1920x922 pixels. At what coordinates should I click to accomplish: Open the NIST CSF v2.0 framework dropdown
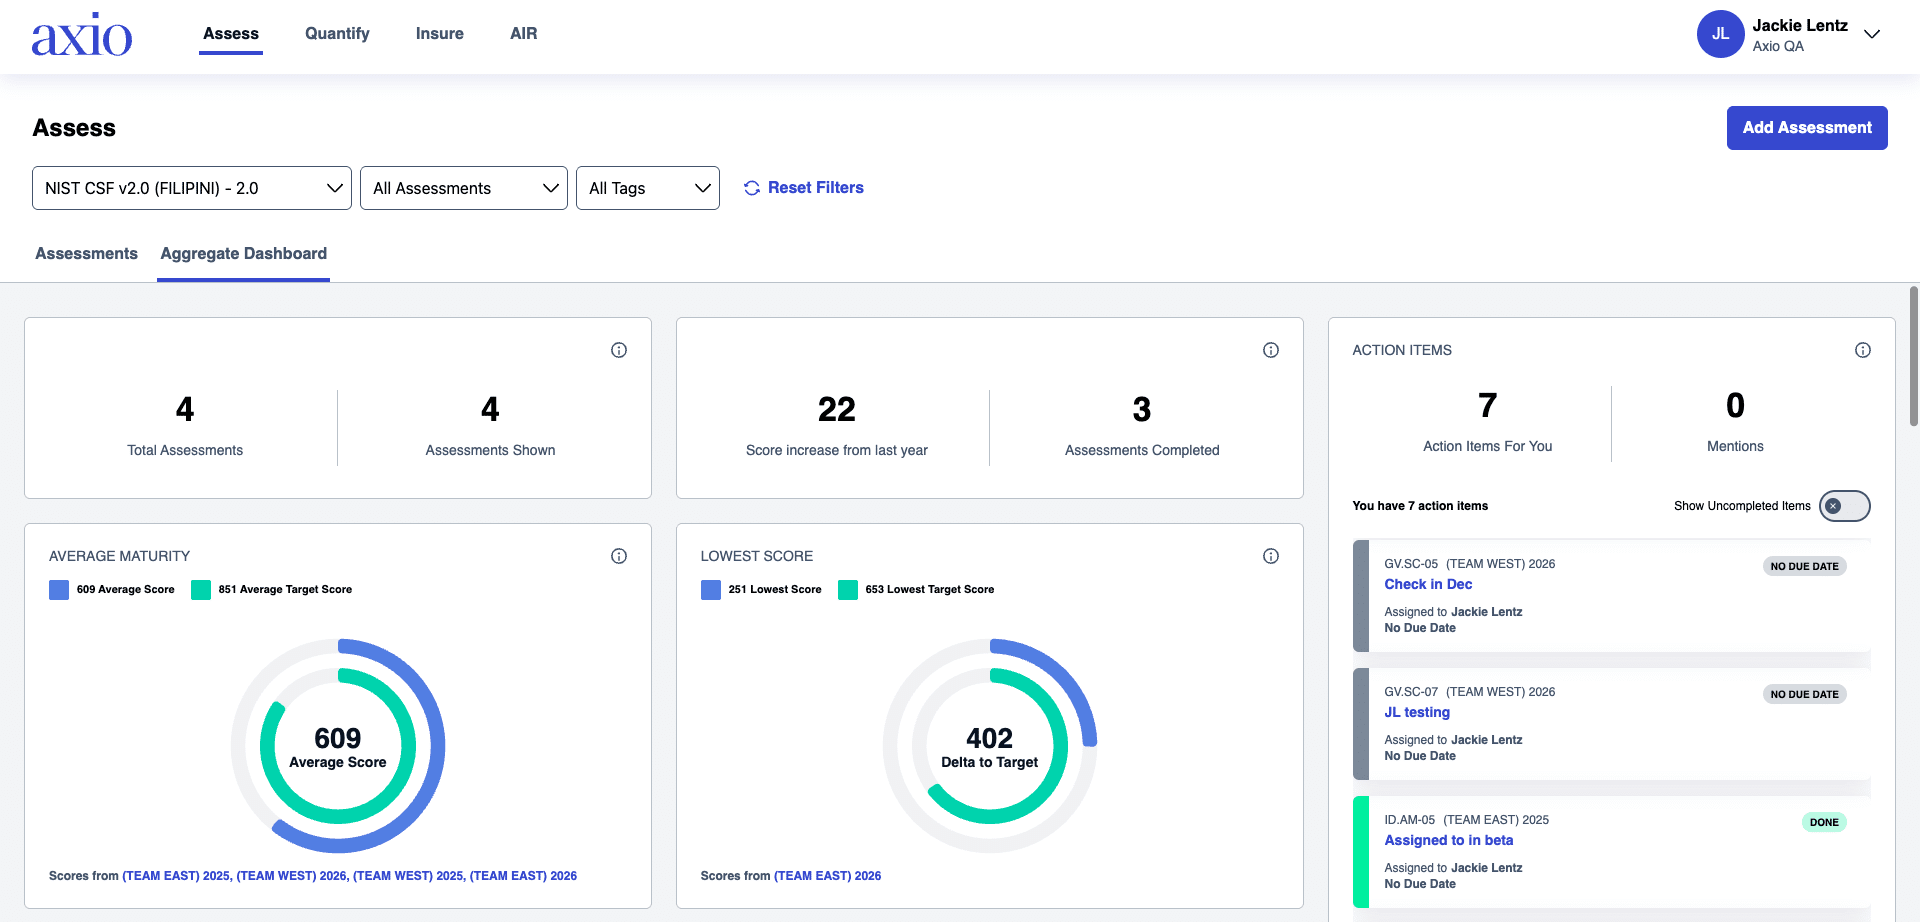[192, 188]
